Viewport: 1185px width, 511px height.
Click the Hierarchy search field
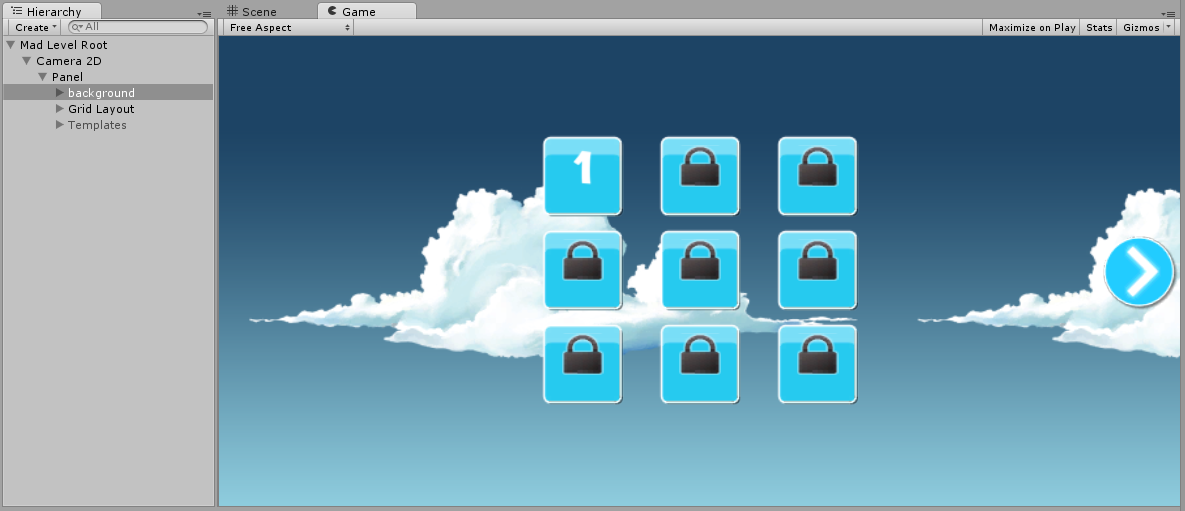(140, 27)
